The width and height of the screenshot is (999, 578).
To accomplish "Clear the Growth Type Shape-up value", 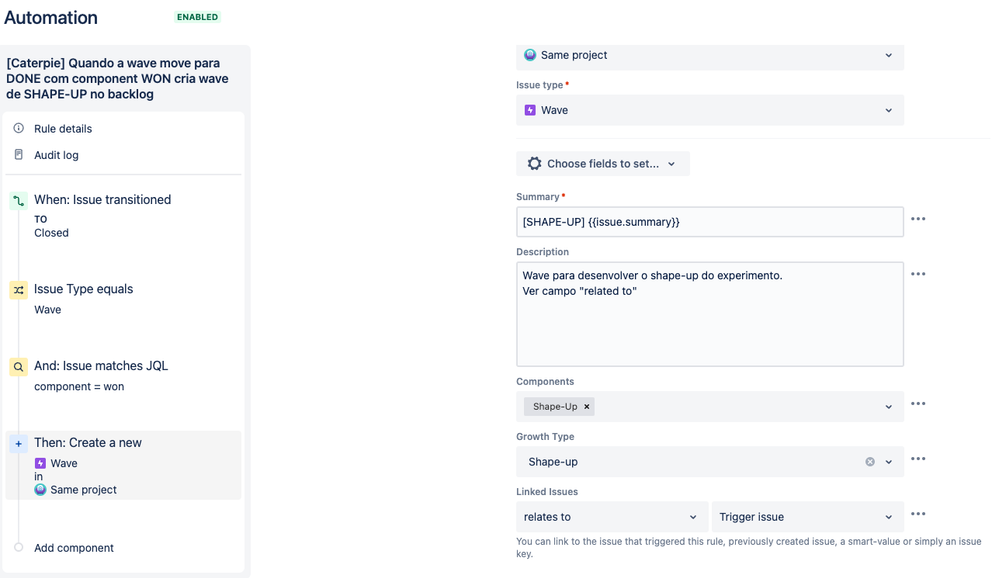I will click(x=870, y=462).
